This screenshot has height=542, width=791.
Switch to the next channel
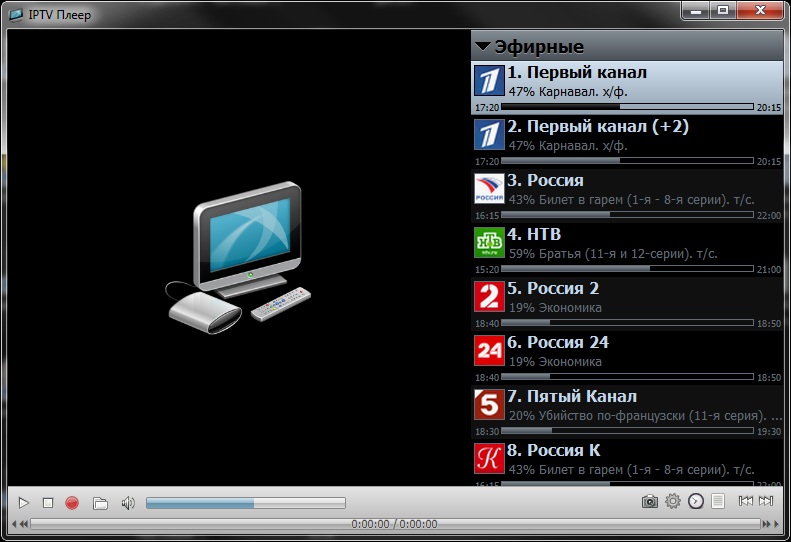(x=766, y=501)
